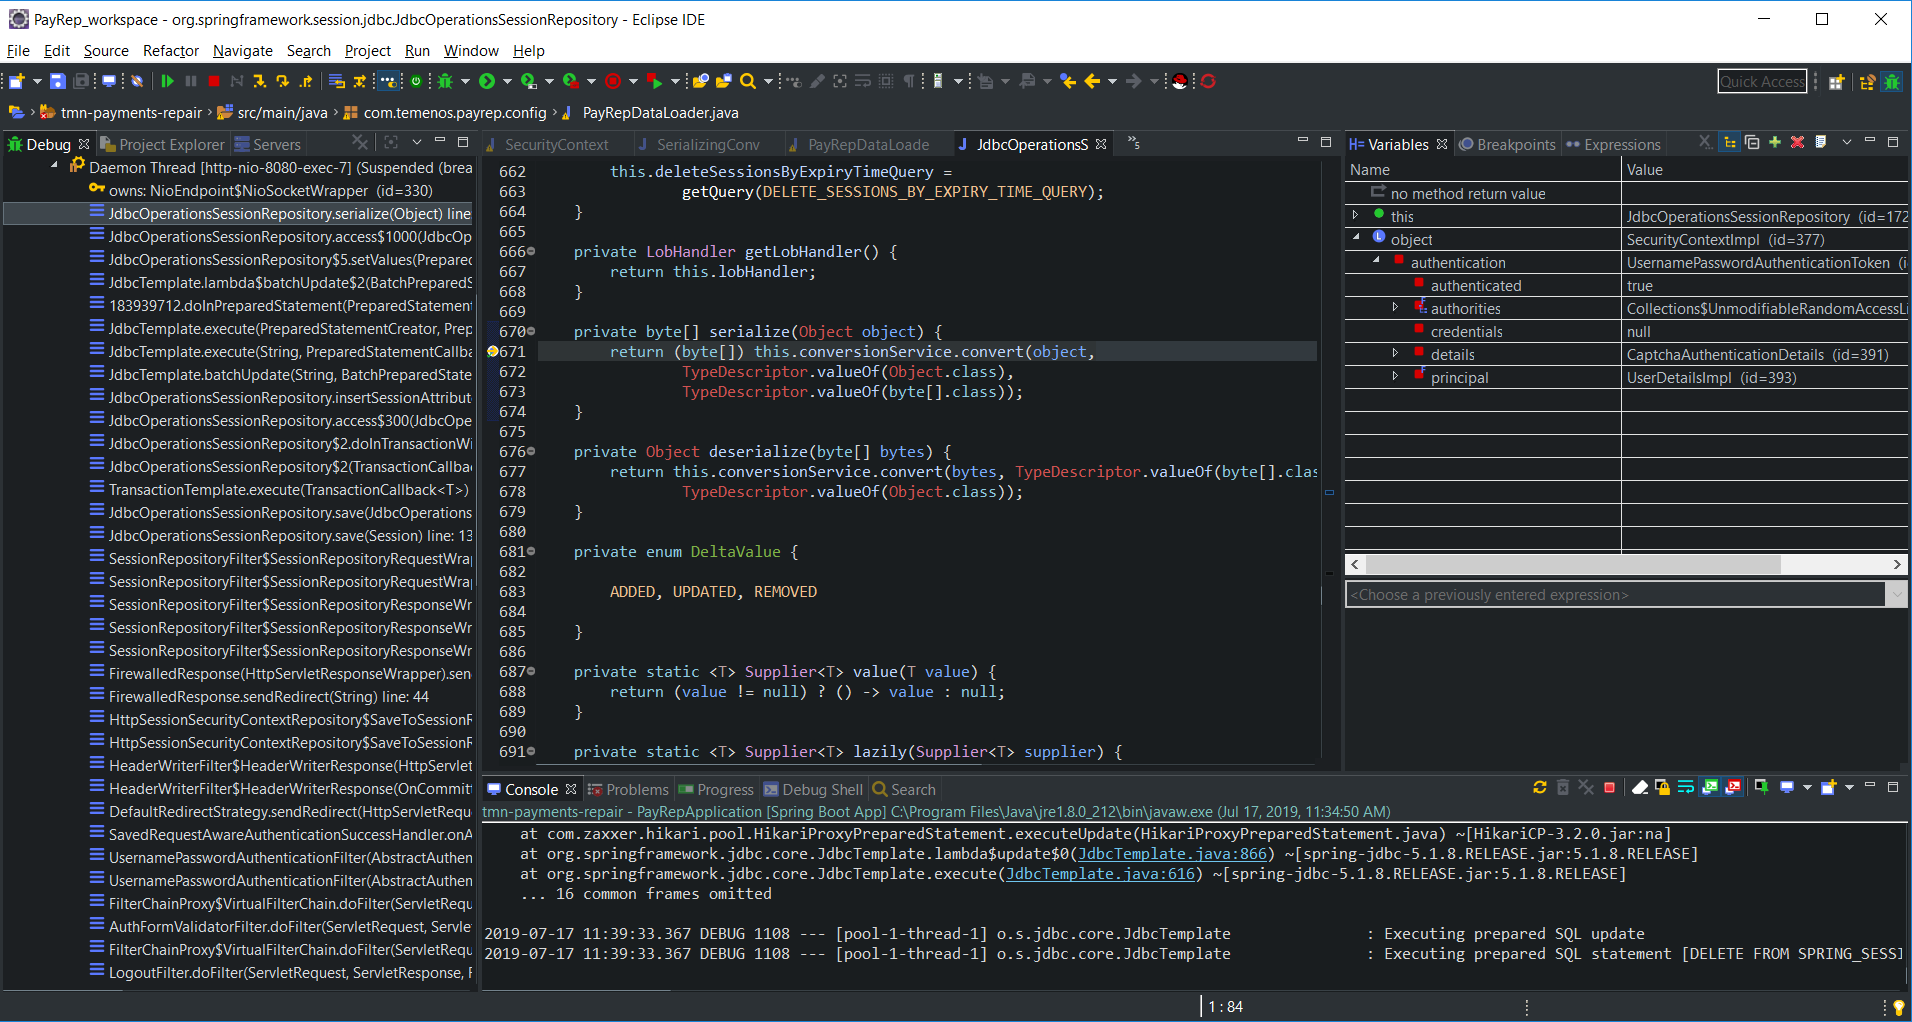Toggle Word Wrap in Console toolbar

click(x=1686, y=788)
